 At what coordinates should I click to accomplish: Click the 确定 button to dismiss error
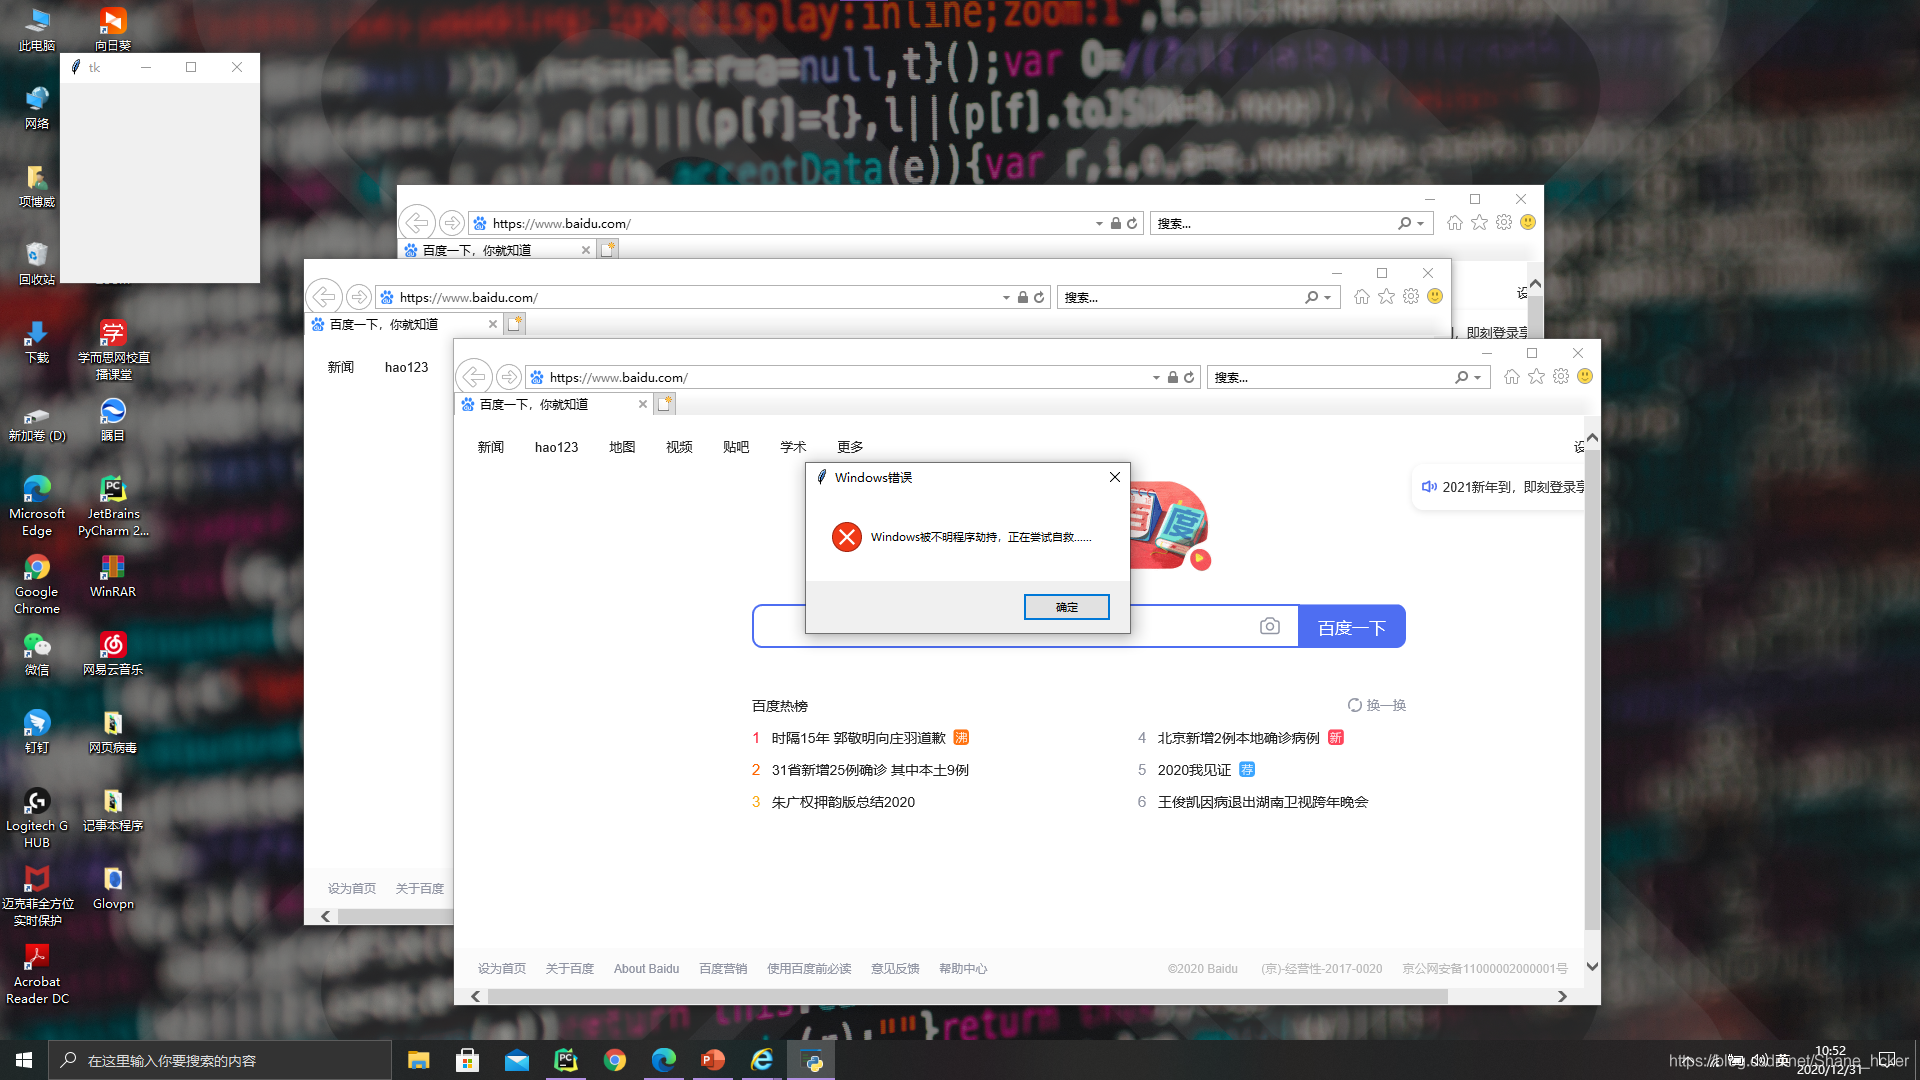pyautogui.click(x=1067, y=607)
